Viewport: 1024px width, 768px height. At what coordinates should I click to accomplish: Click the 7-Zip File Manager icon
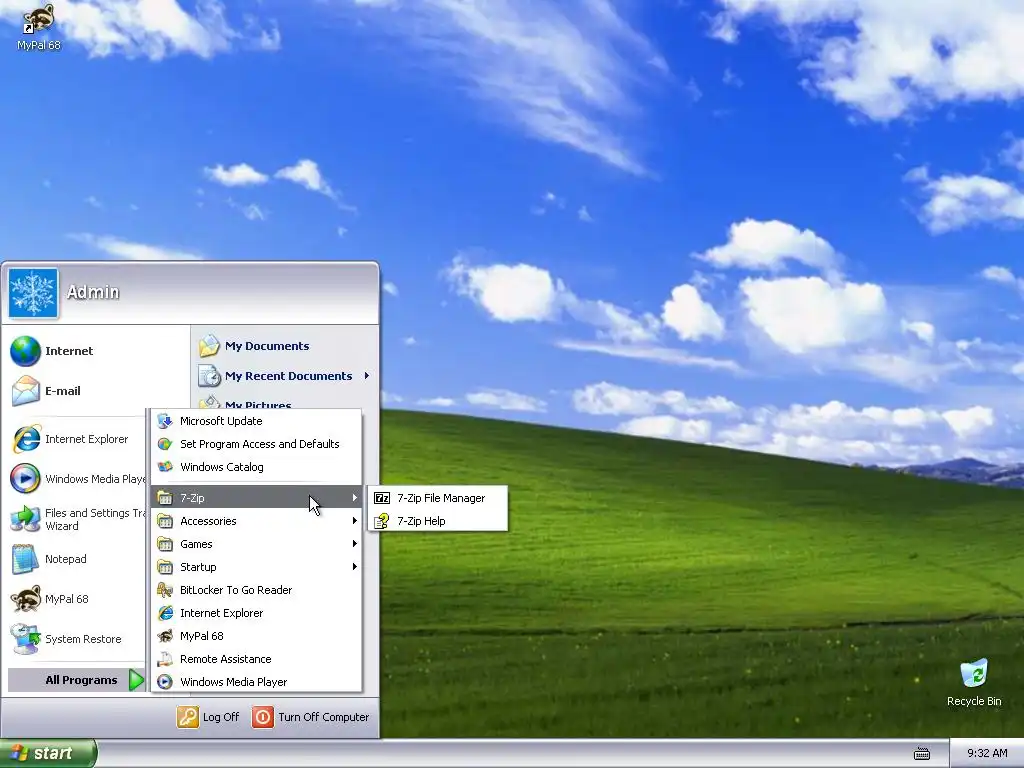point(382,498)
